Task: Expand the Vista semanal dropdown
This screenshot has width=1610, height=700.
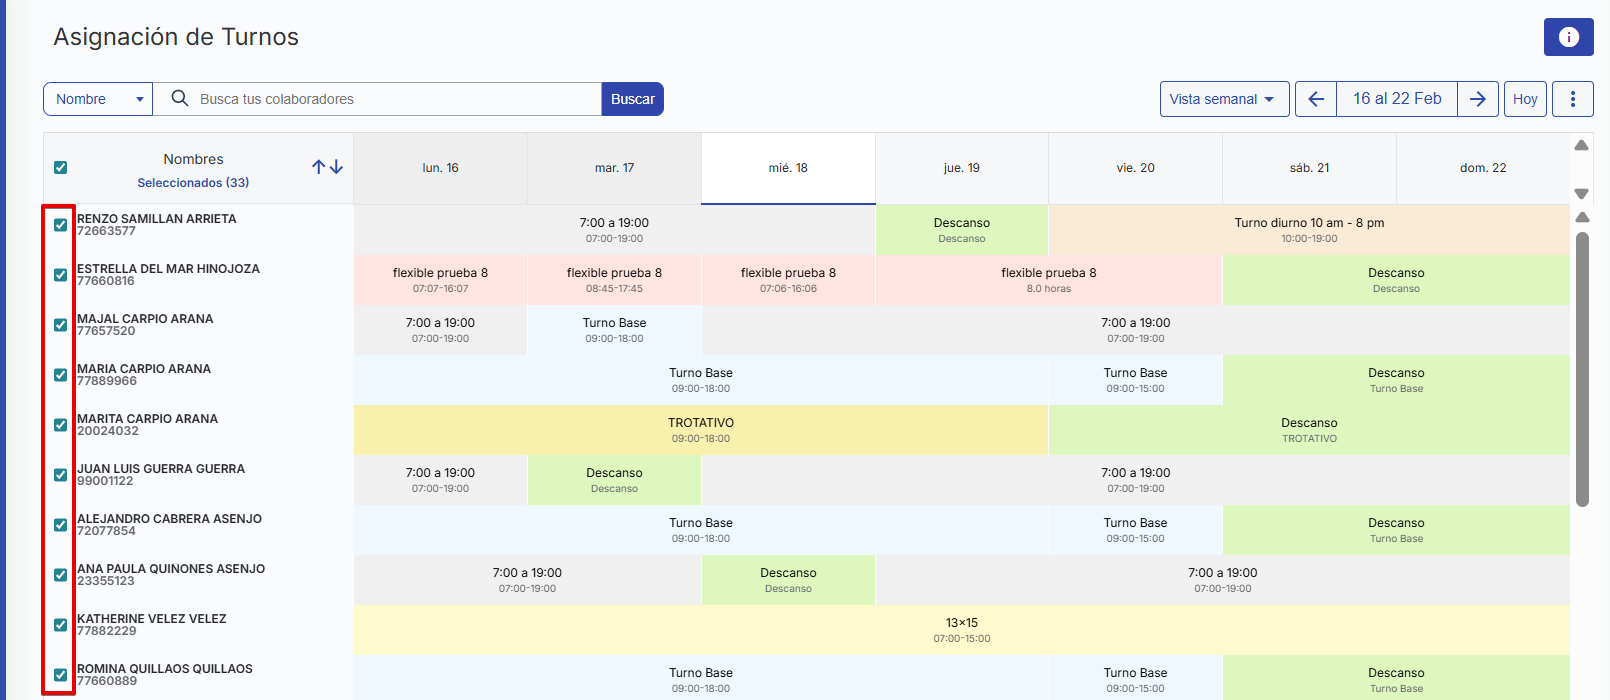Action: pos(1223,99)
